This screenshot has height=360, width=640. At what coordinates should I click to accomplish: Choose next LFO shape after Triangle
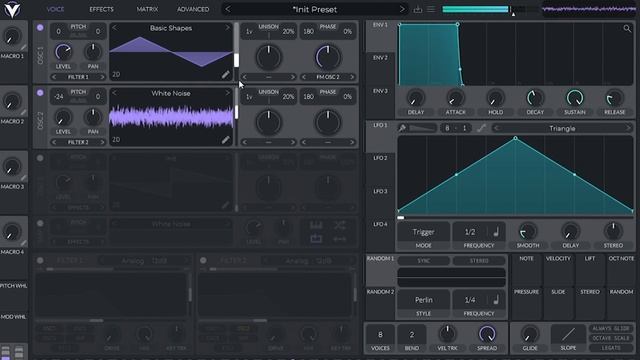click(628, 128)
